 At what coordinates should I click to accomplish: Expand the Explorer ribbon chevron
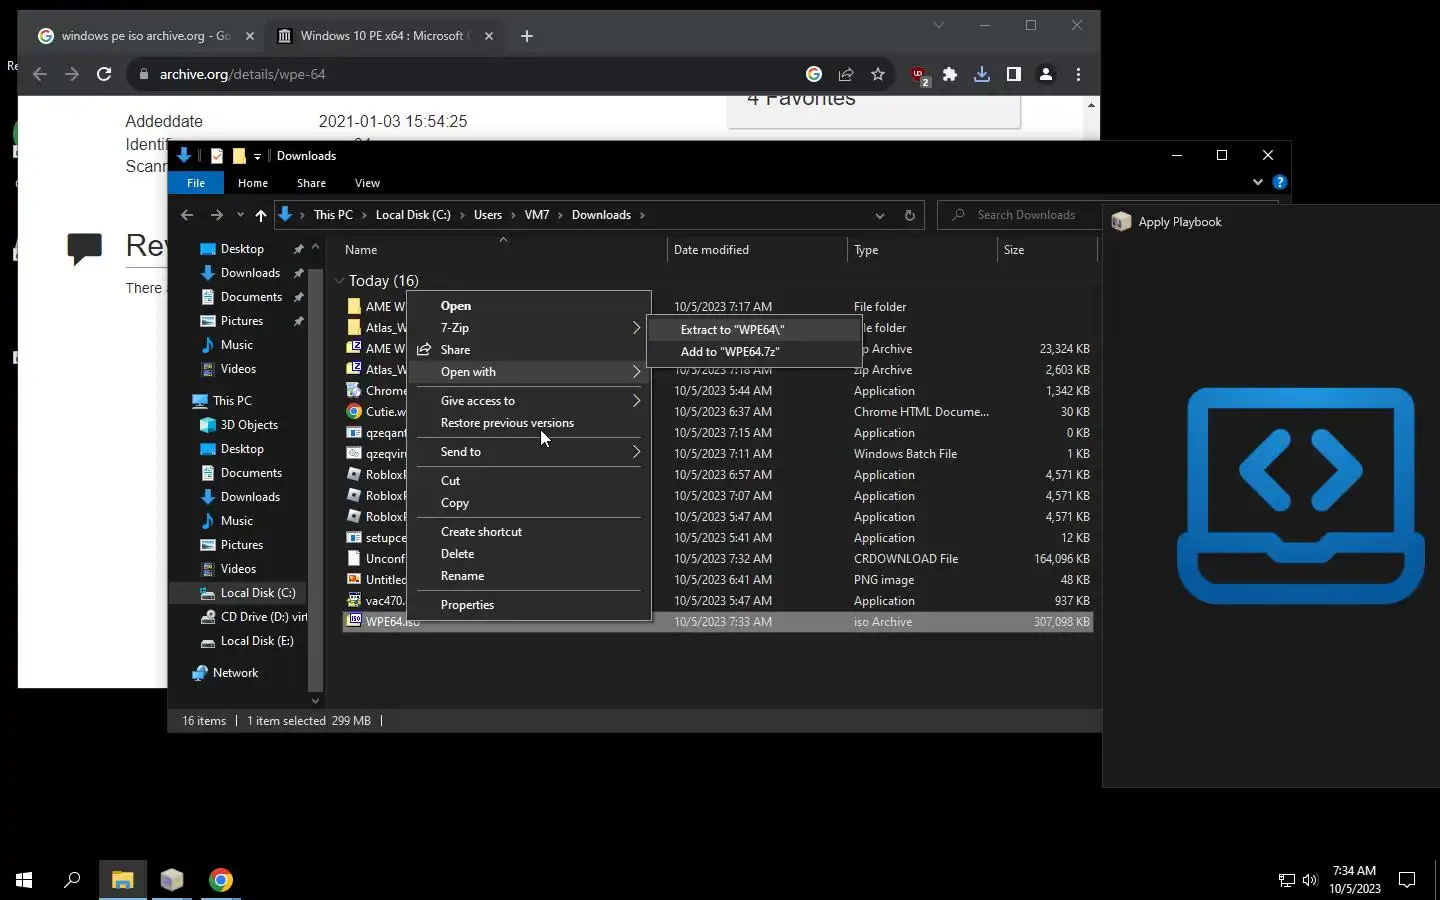point(1258,182)
